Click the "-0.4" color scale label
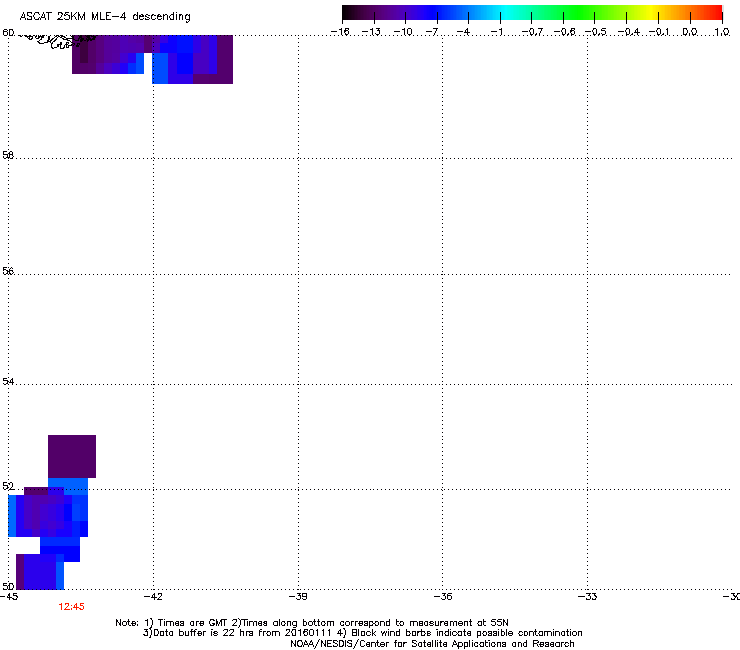Viewport: 740px width, 650px height. 629,32
